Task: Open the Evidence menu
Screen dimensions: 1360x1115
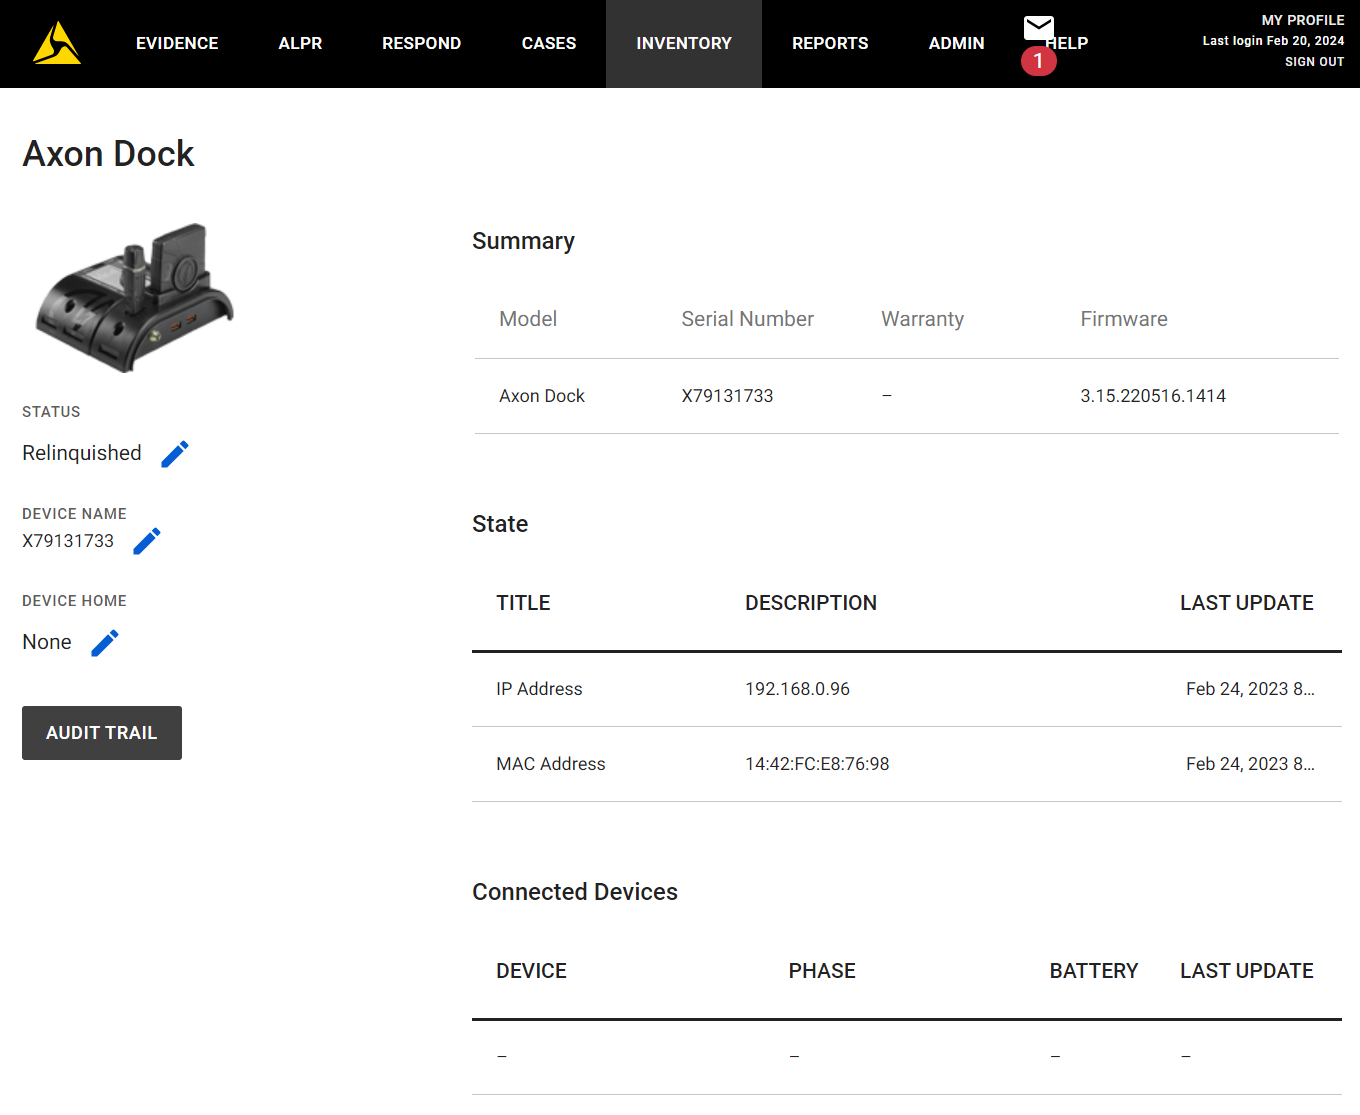Action: coord(177,44)
